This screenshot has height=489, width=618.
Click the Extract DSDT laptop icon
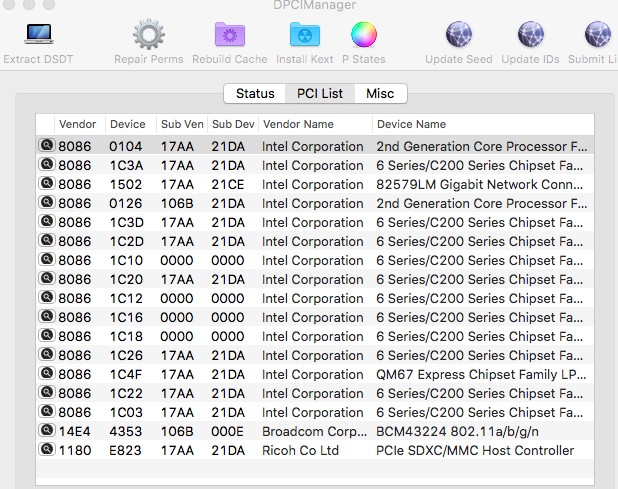pyautogui.click(x=38, y=36)
